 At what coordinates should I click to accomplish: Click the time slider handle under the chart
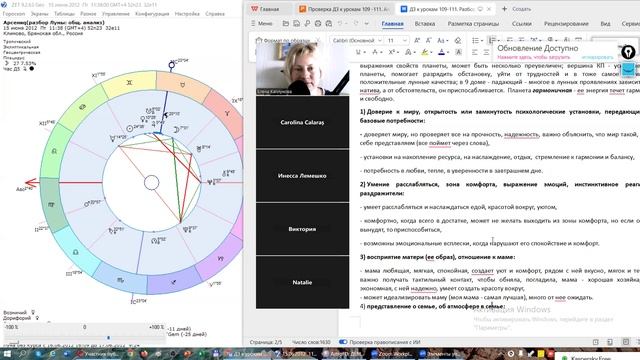tap(108, 338)
